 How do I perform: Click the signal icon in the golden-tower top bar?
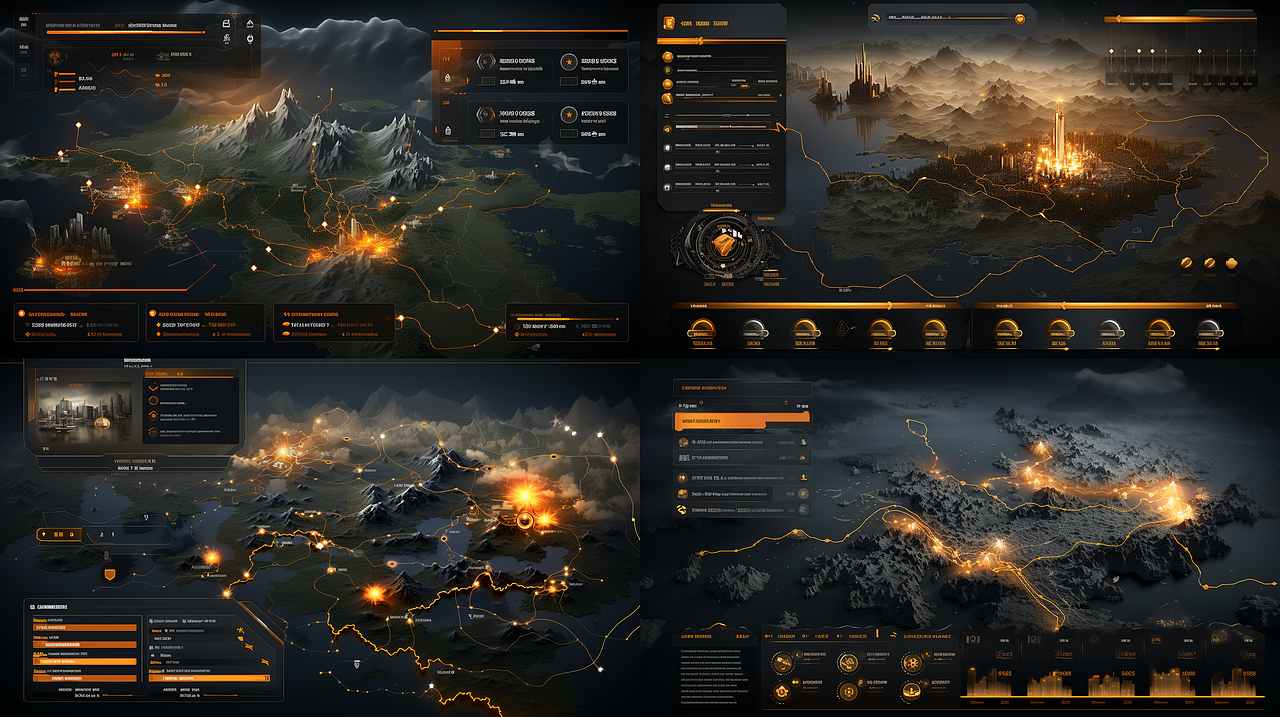876,17
